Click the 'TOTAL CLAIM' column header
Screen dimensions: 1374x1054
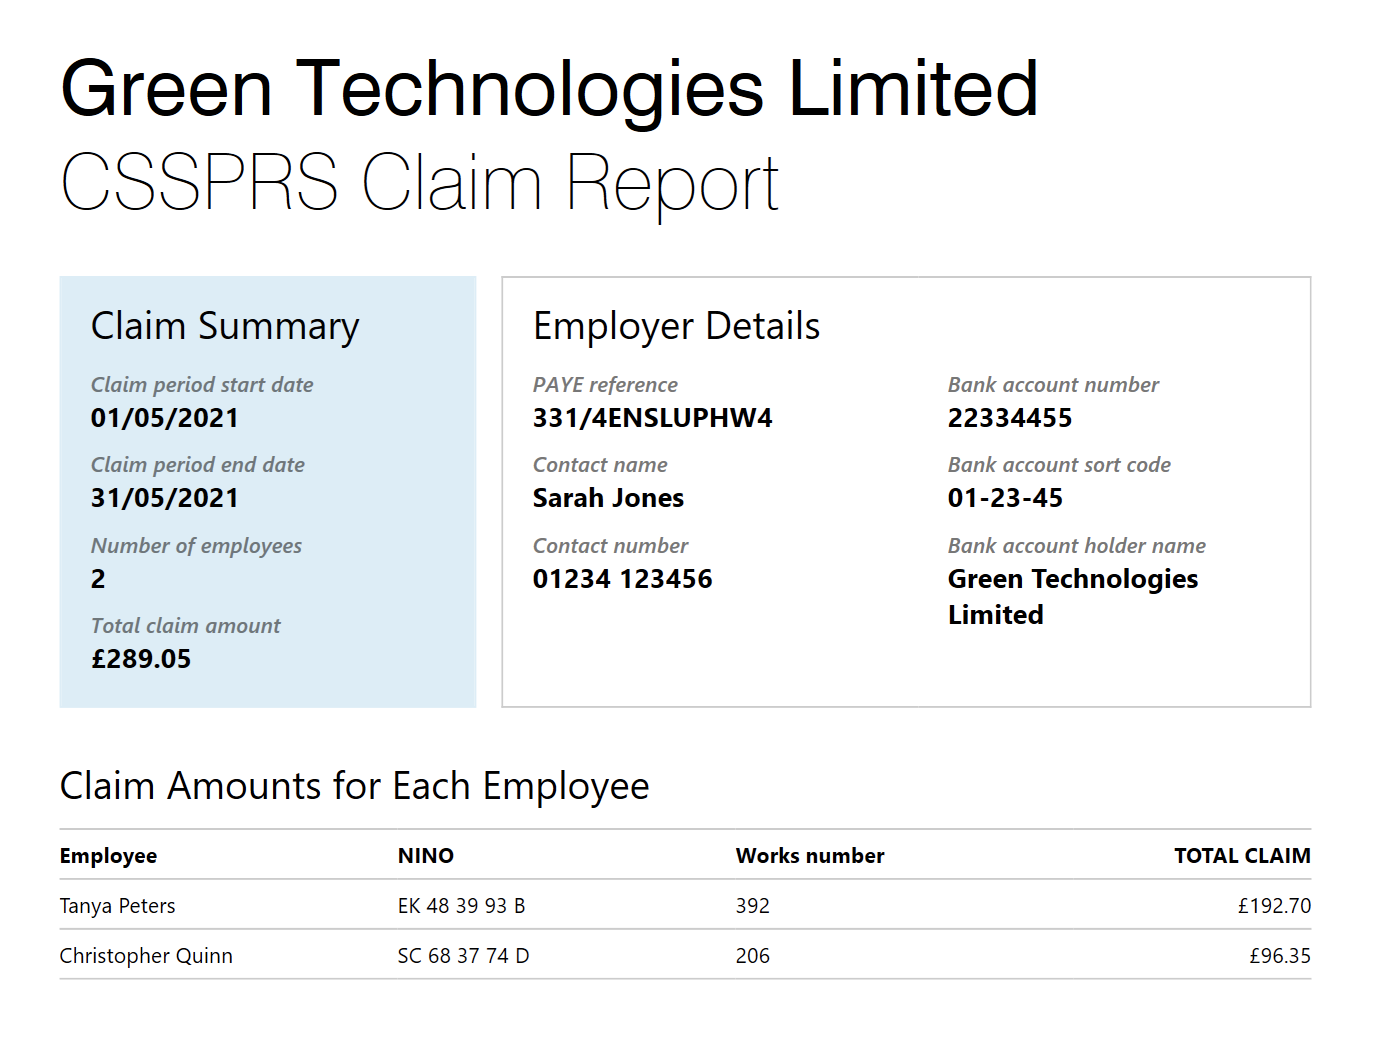pos(1242,856)
